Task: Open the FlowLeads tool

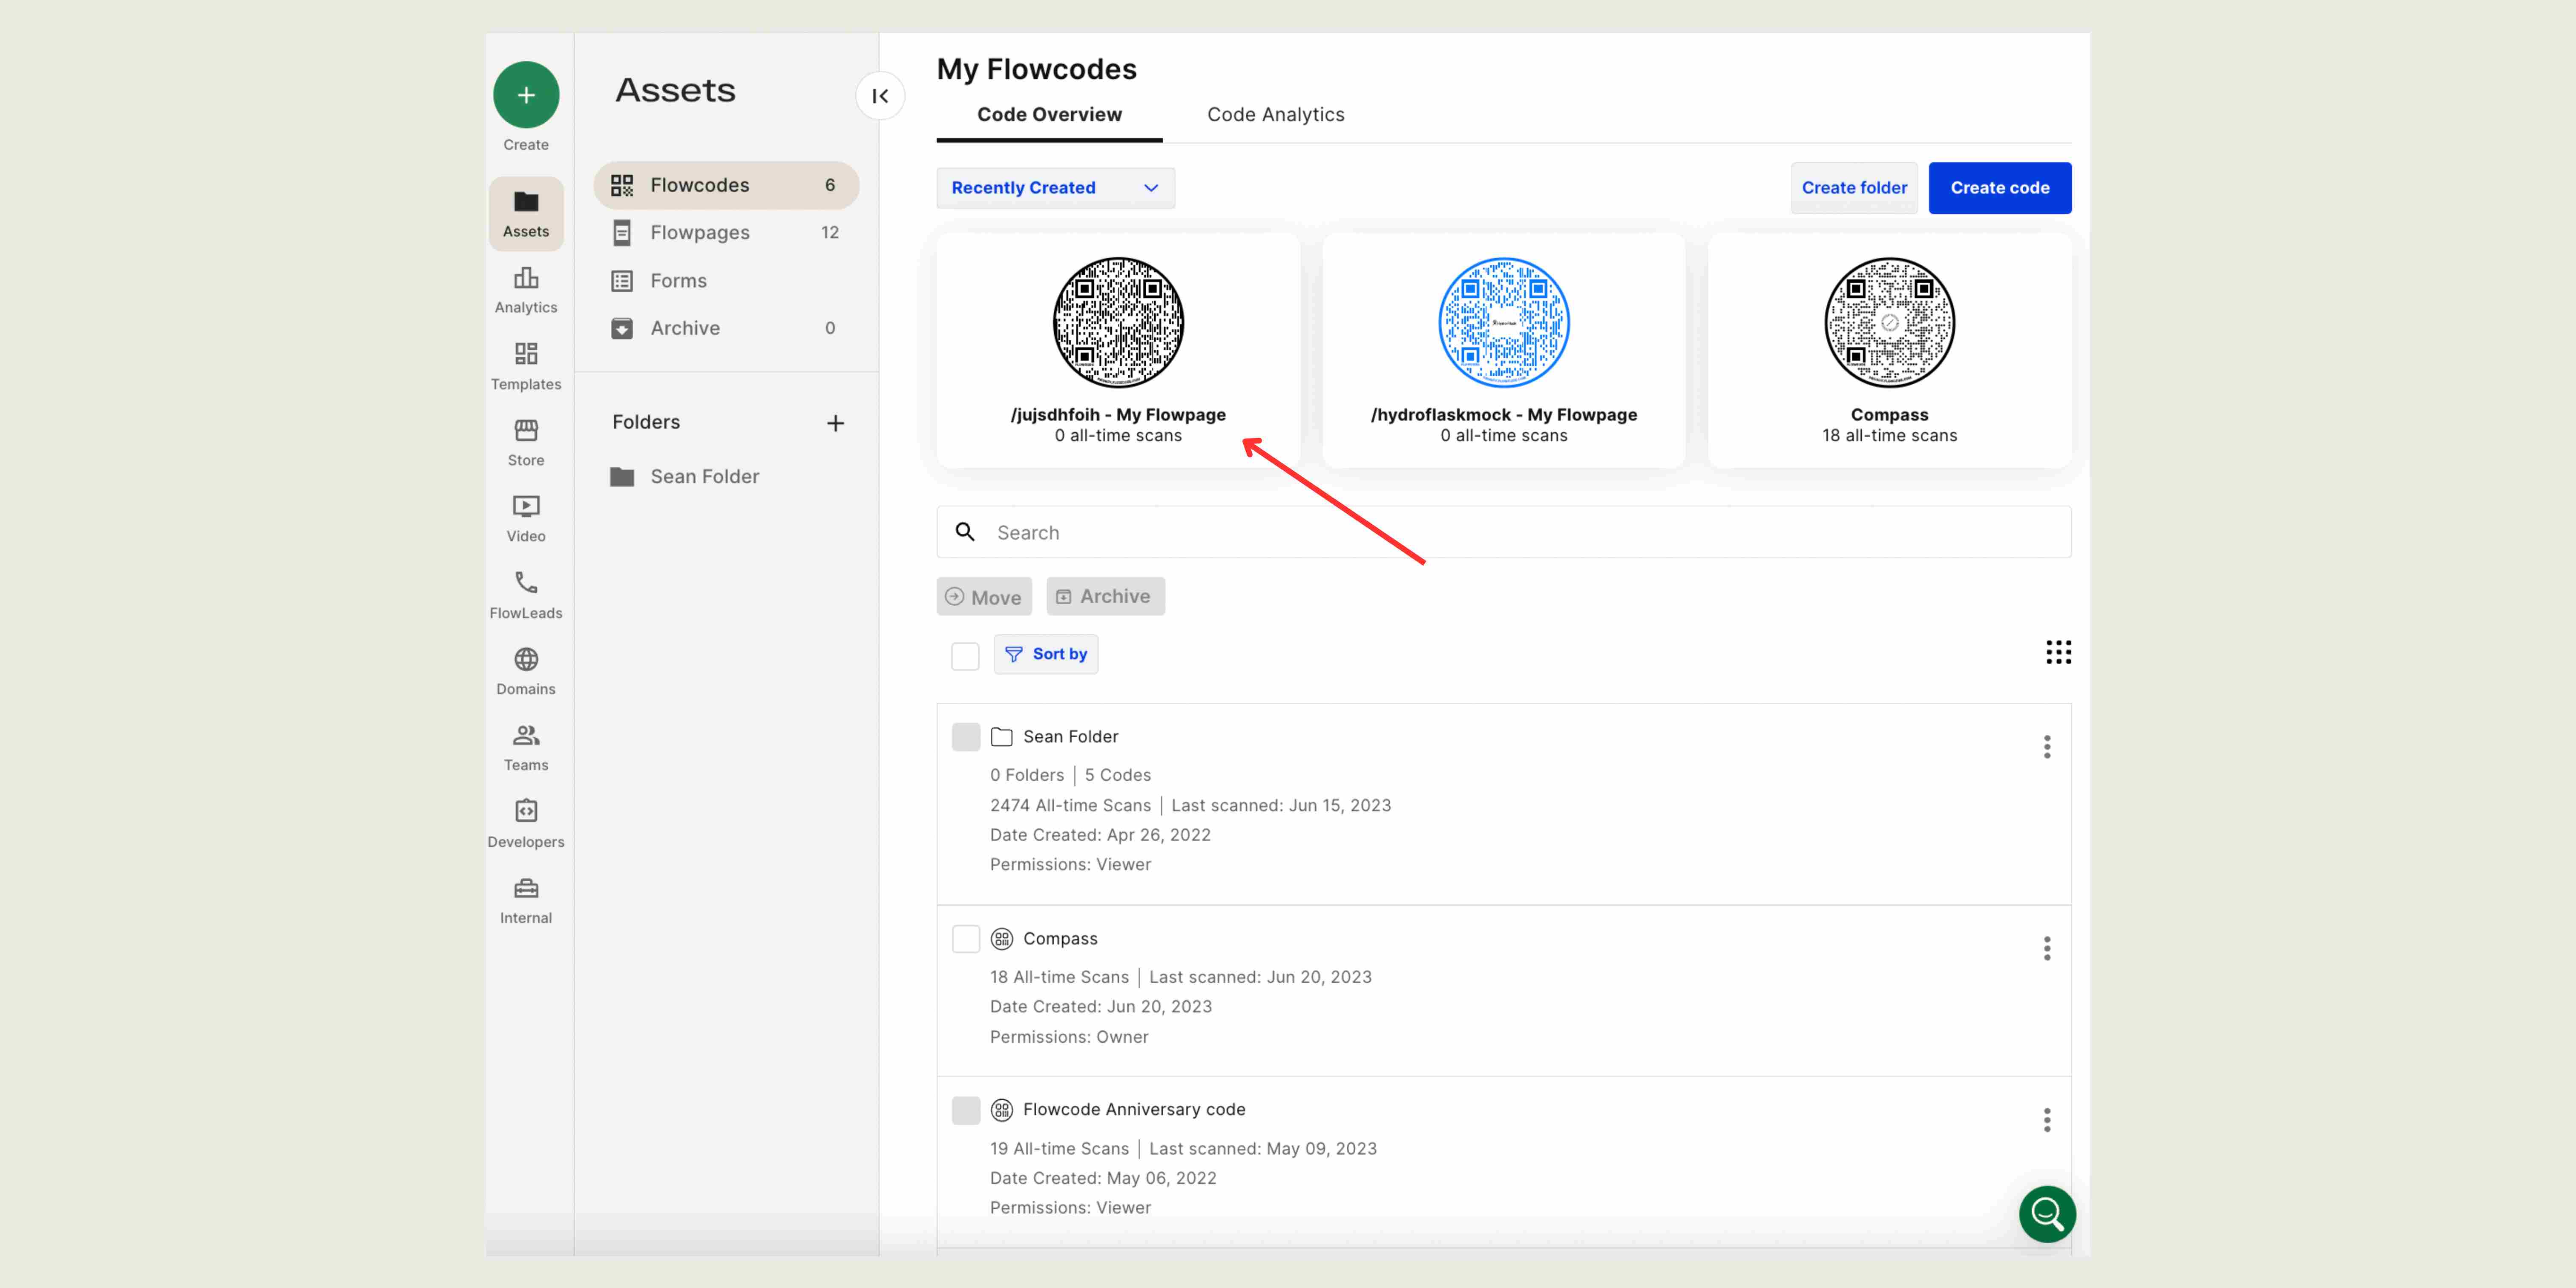Action: coord(526,595)
